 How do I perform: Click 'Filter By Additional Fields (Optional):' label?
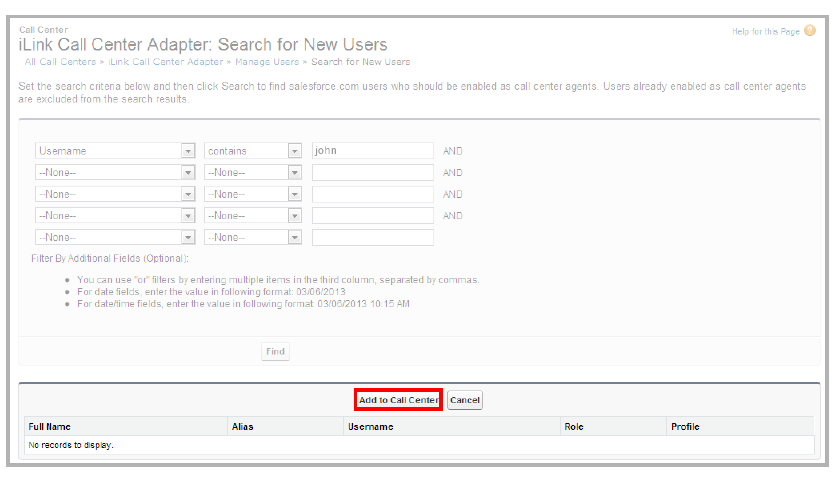(110, 258)
